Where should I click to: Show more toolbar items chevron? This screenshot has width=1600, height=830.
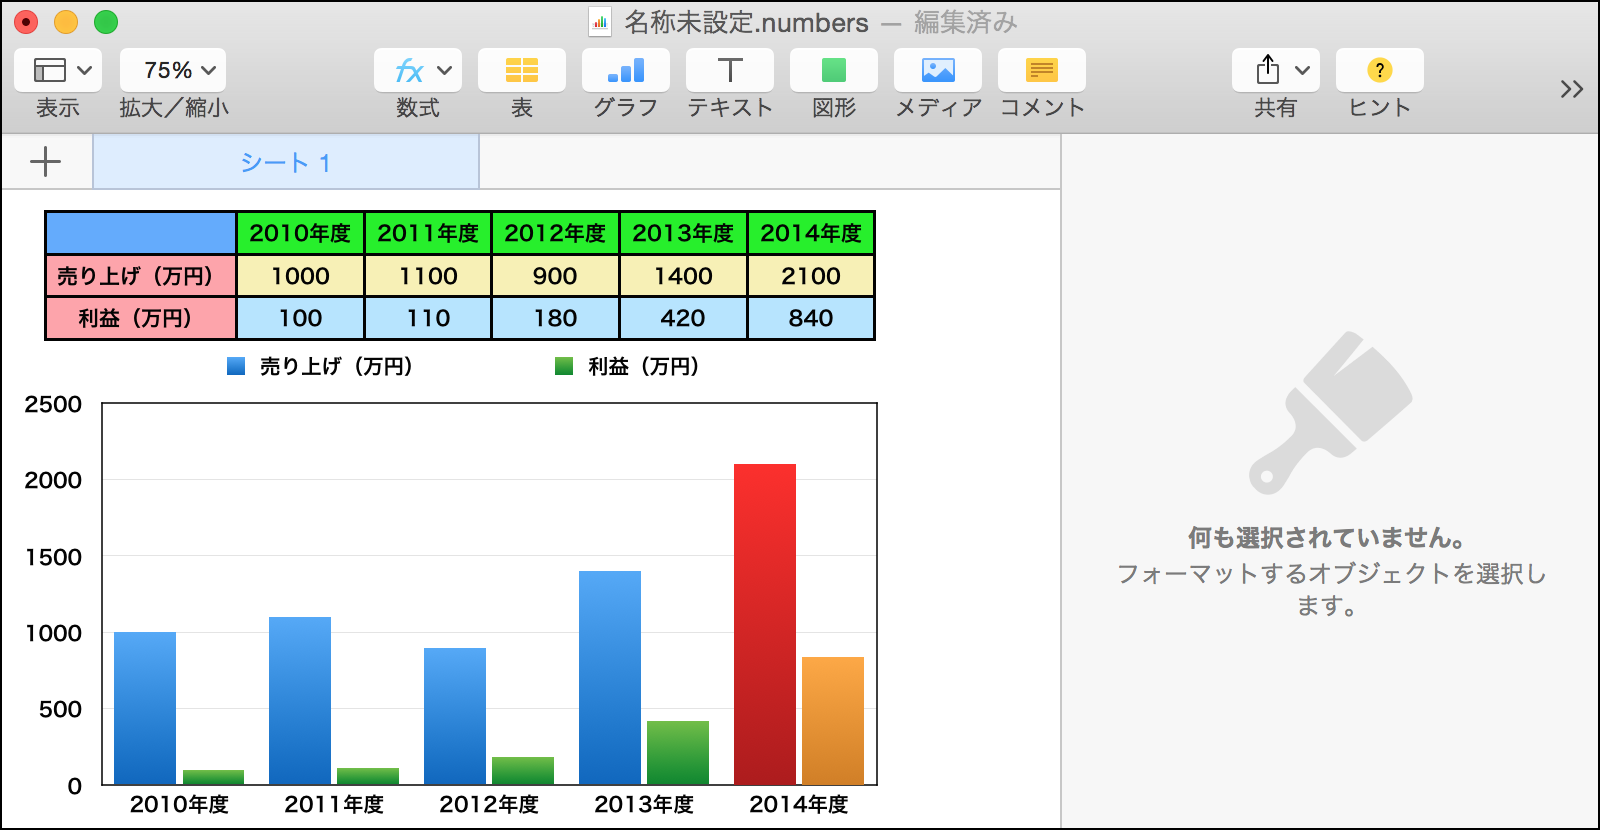1571,89
